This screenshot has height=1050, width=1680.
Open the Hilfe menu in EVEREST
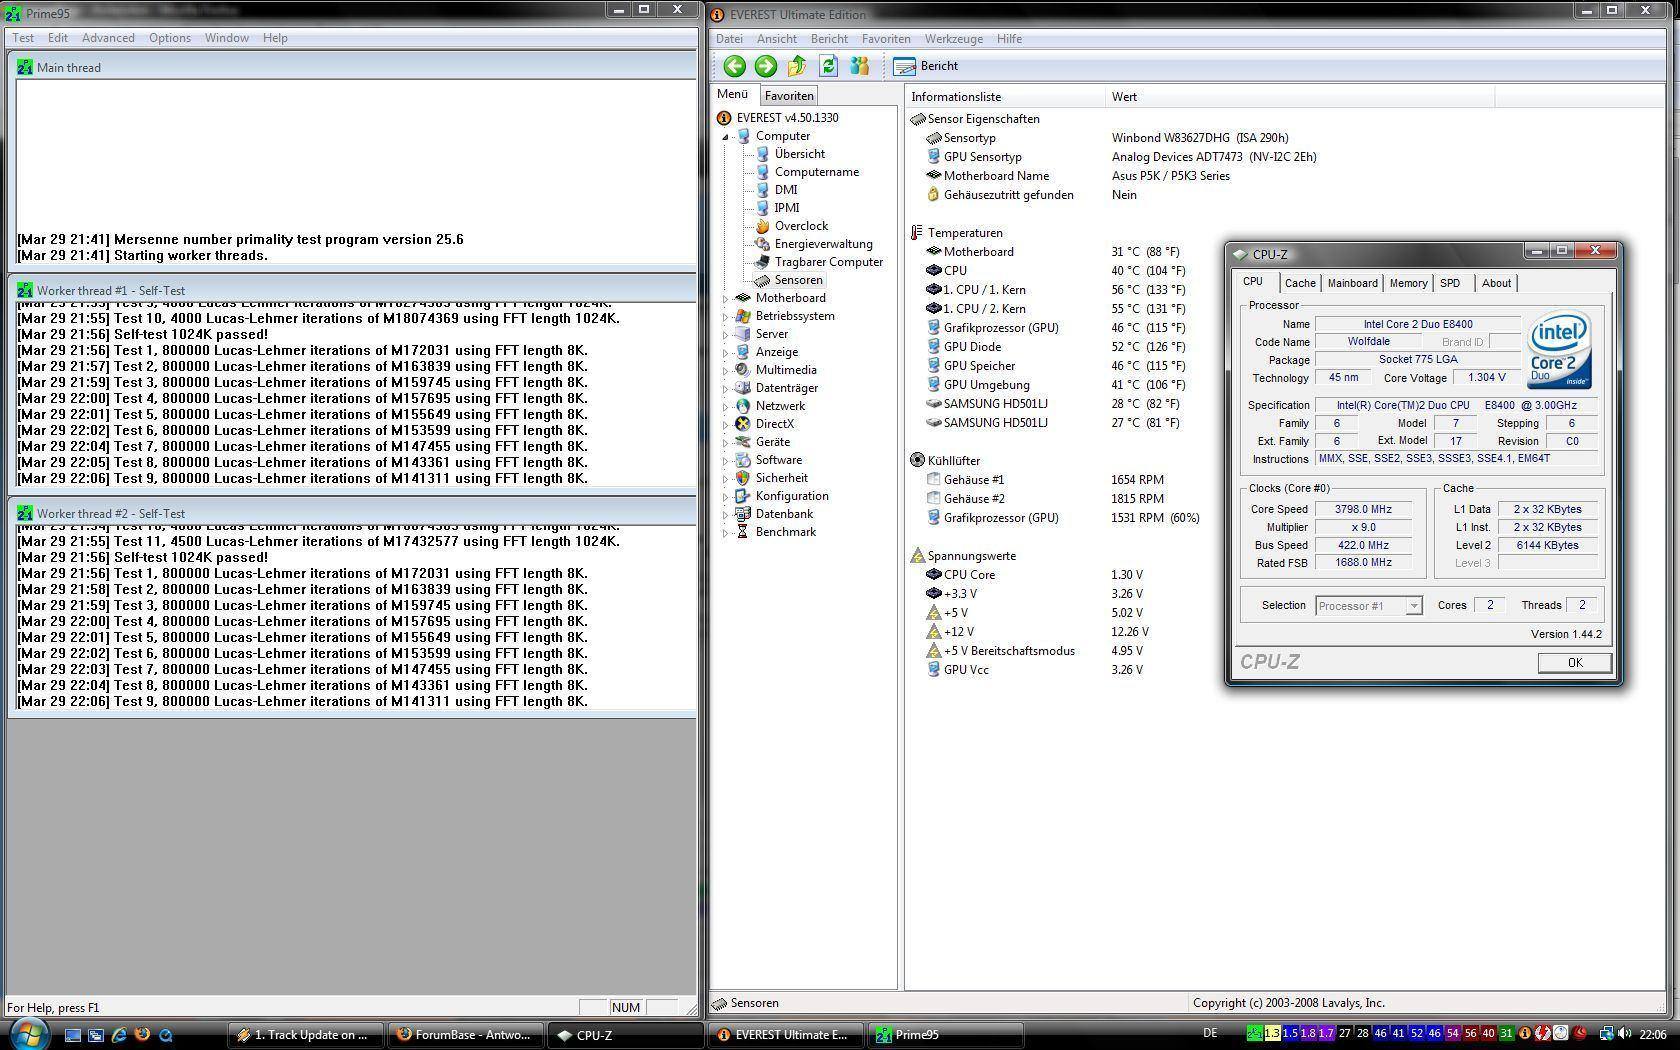[x=1009, y=39]
